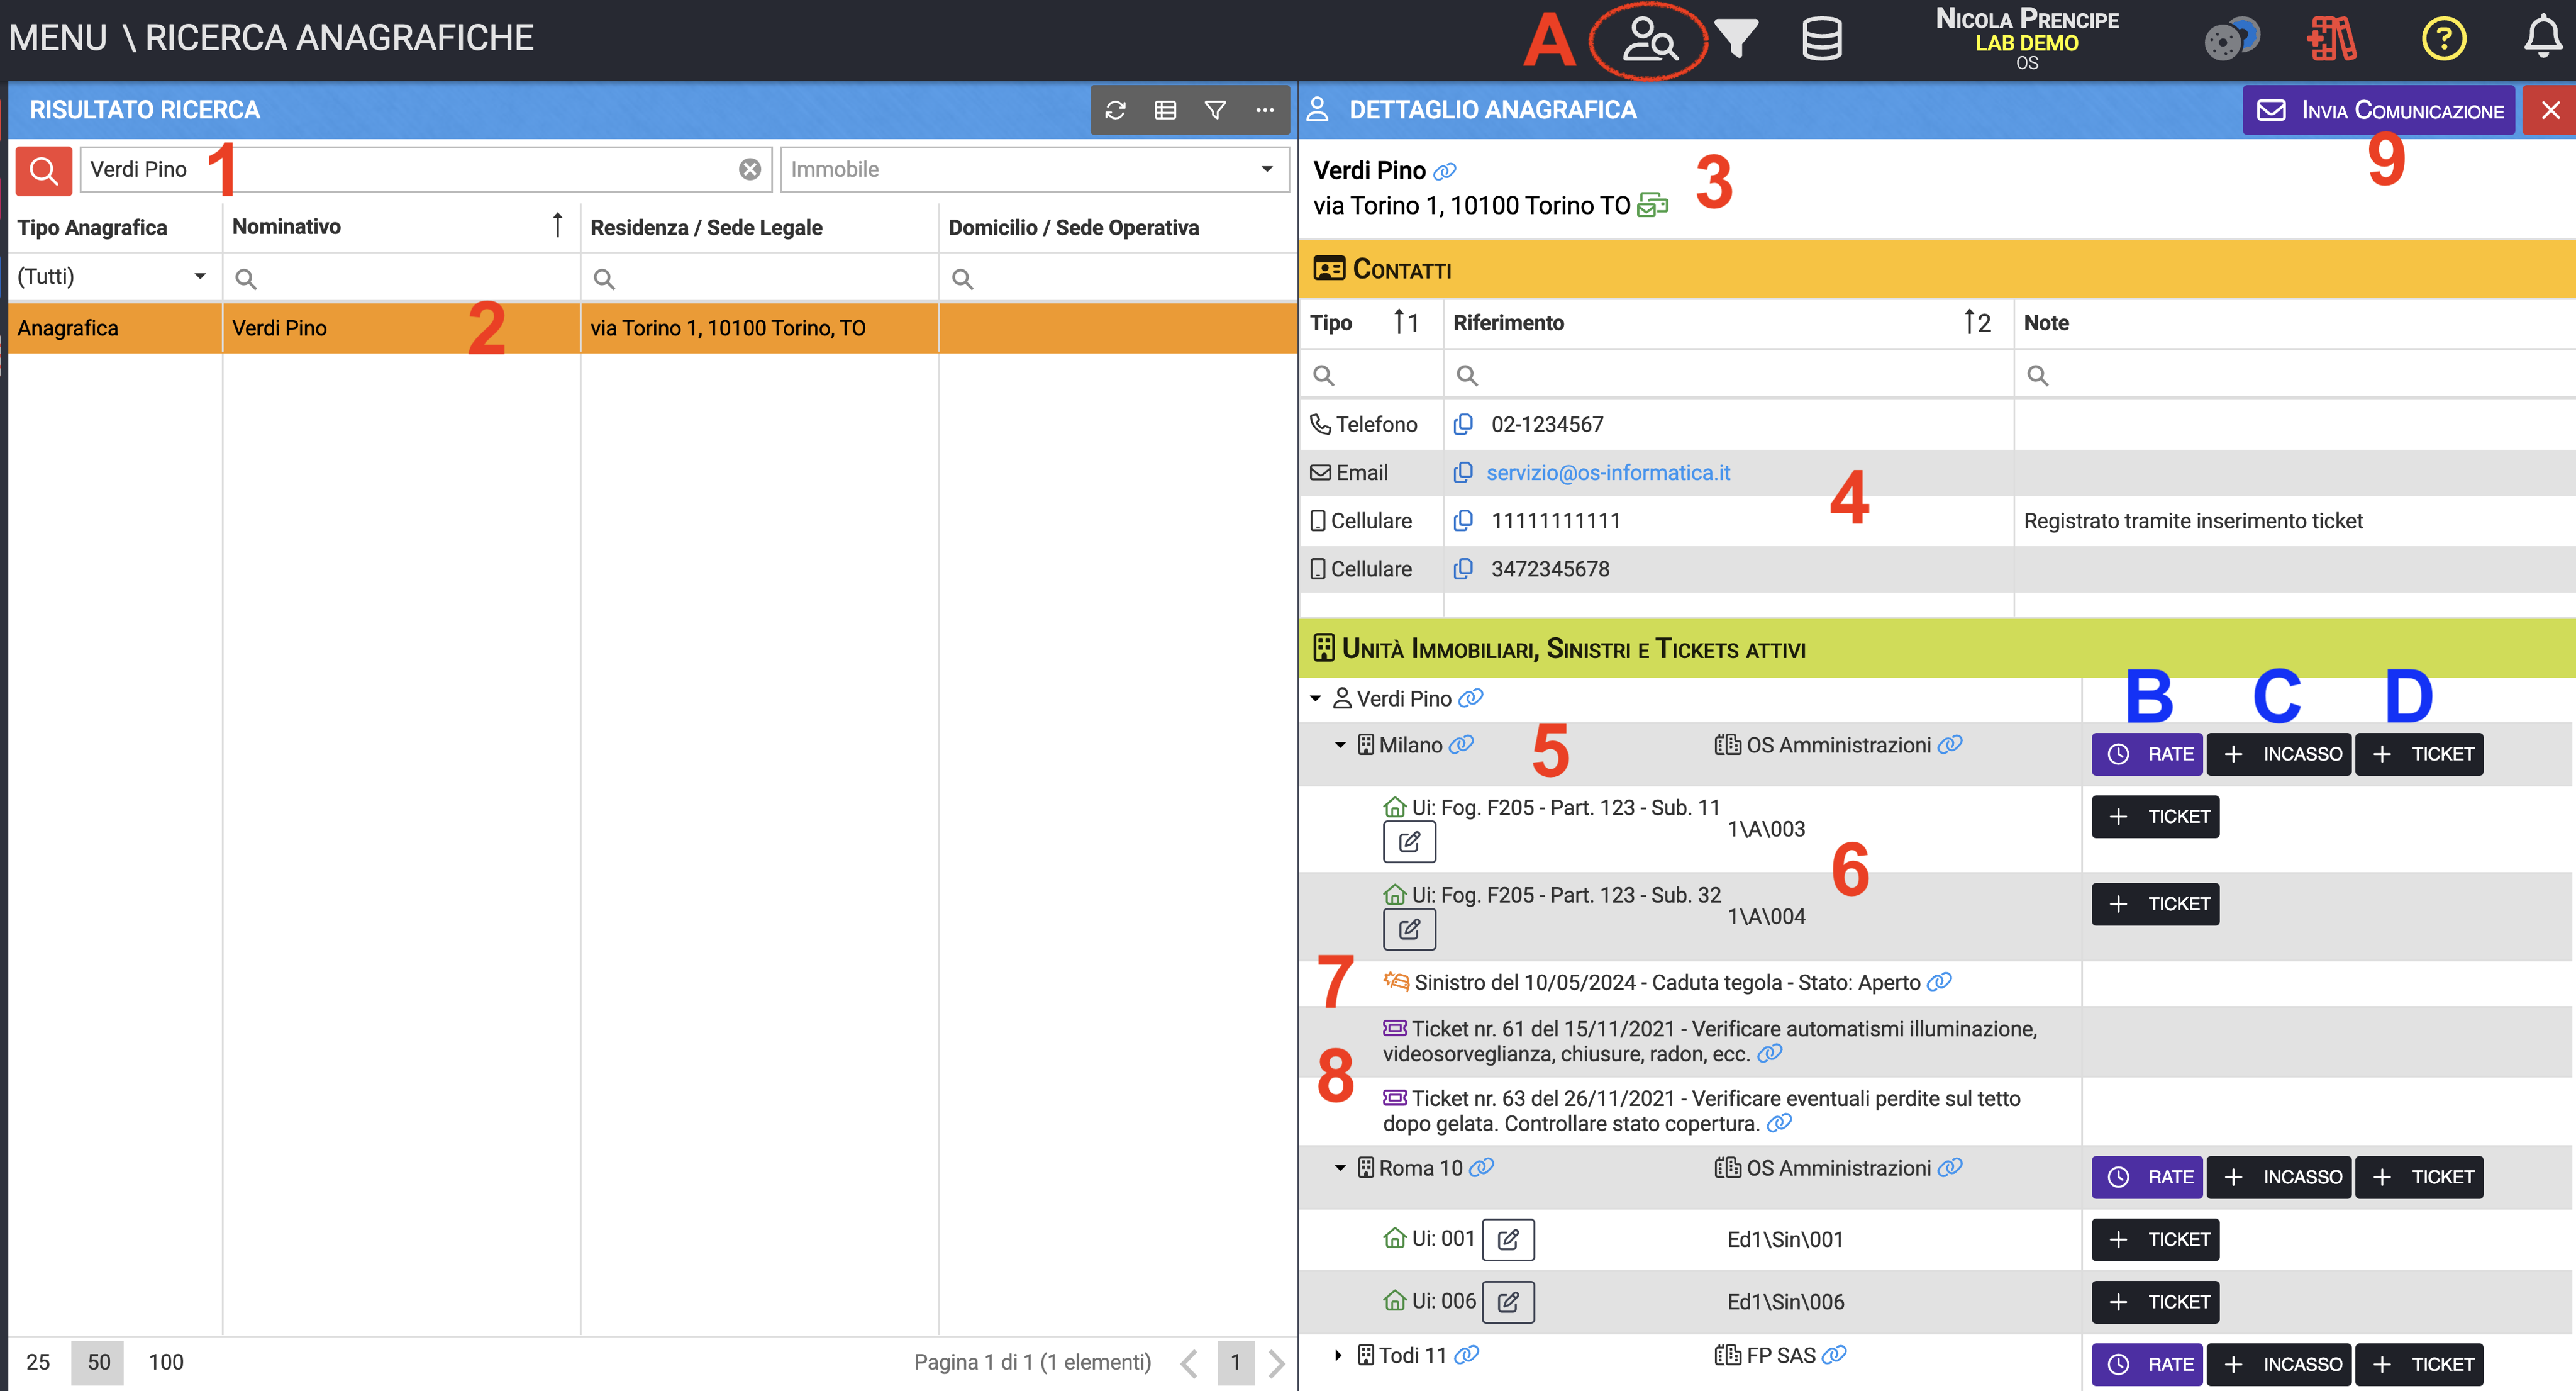The width and height of the screenshot is (2576, 1391).
Task: Edit the unit Ui: 001
Action: [1508, 1240]
